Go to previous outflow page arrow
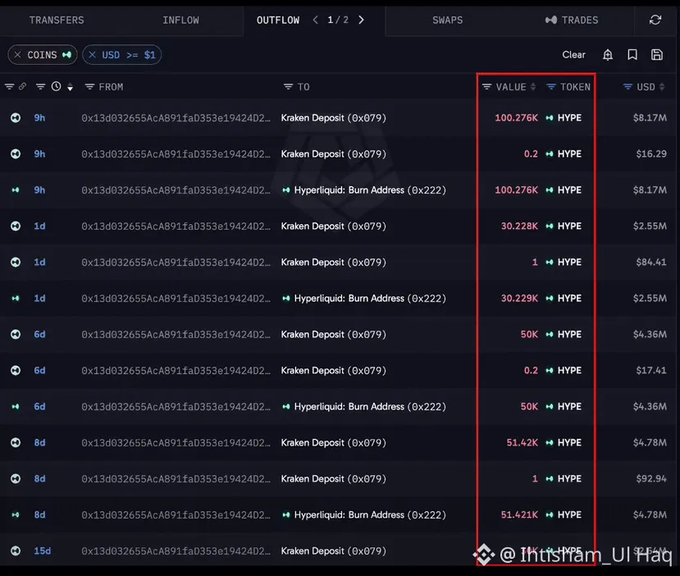This screenshot has width=680, height=576. click(x=315, y=20)
